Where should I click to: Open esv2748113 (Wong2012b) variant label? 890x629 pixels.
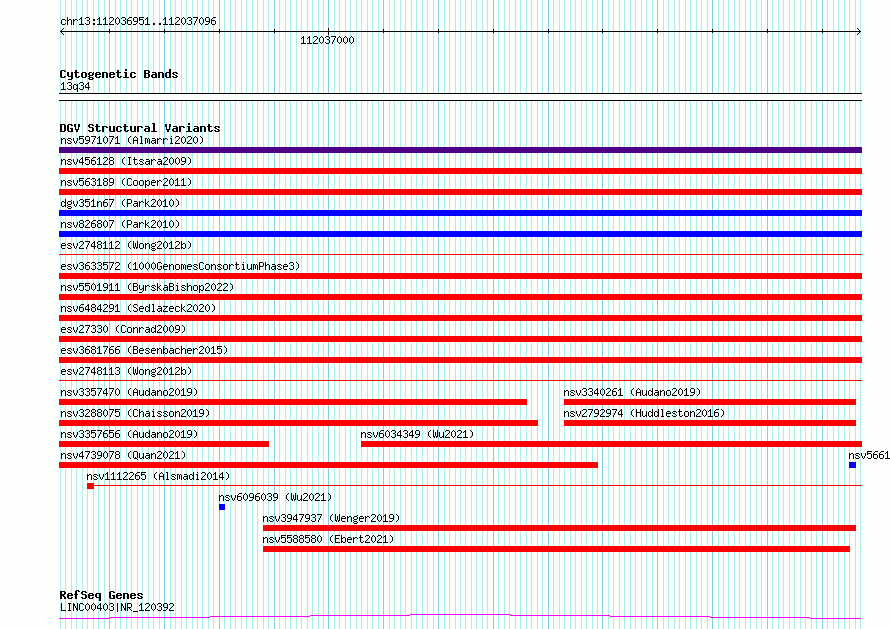click(x=126, y=371)
